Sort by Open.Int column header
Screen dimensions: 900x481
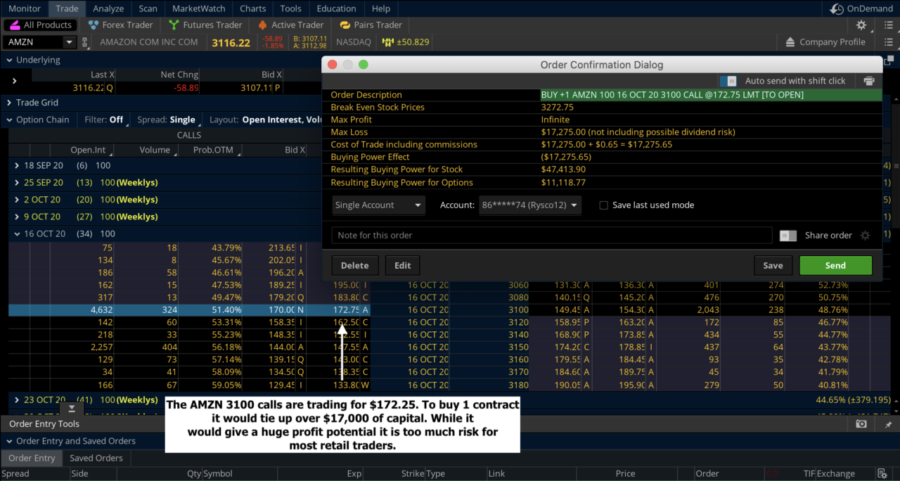click(88, 150)
